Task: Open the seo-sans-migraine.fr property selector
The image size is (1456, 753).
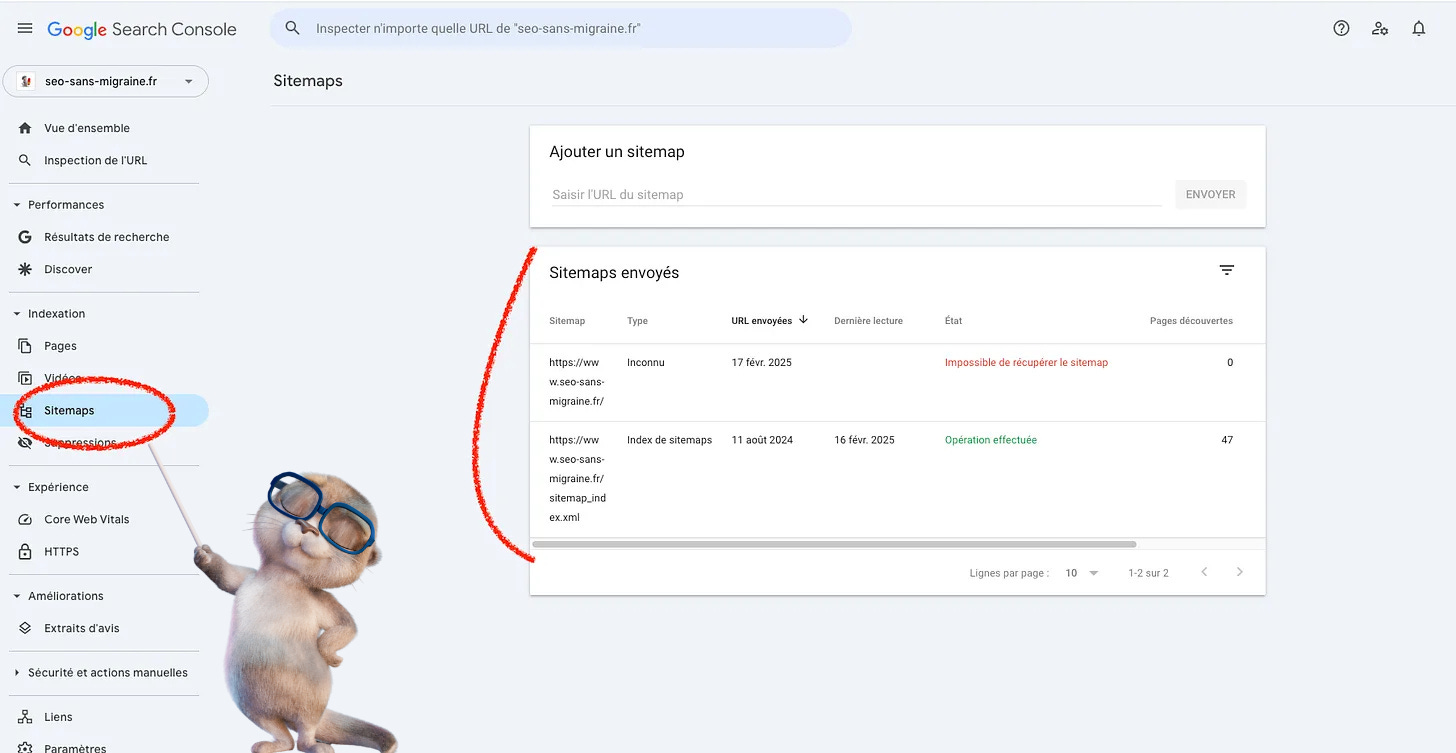Action: [106, 81]
